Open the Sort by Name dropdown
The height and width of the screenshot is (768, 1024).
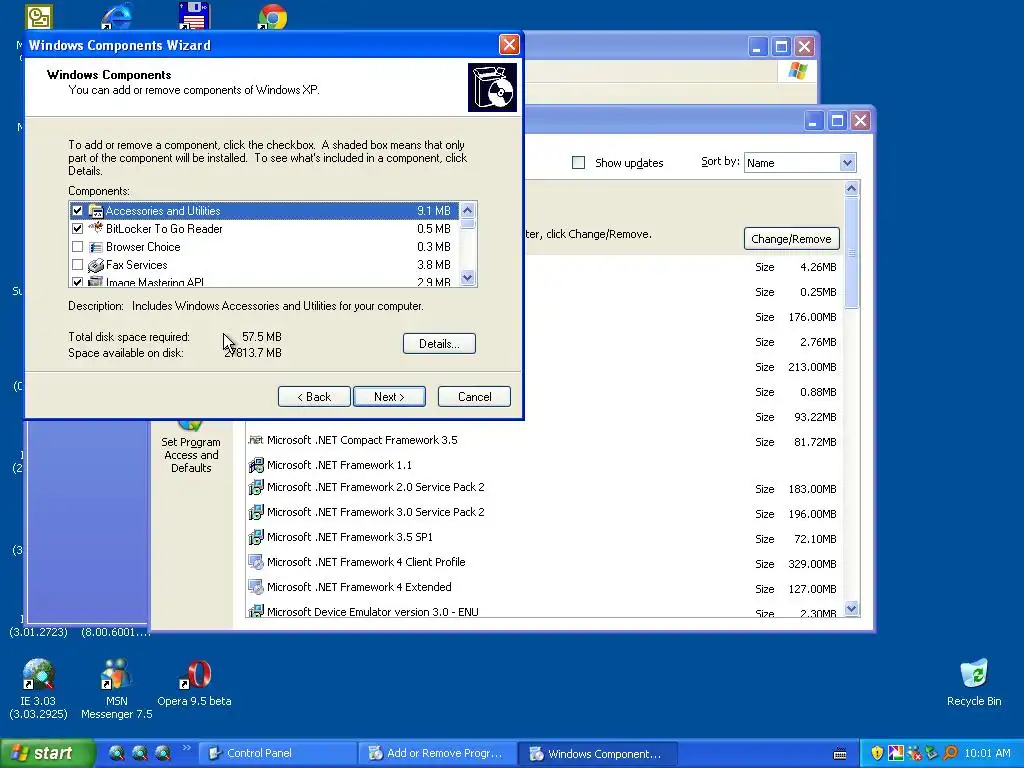coord(847,163)
